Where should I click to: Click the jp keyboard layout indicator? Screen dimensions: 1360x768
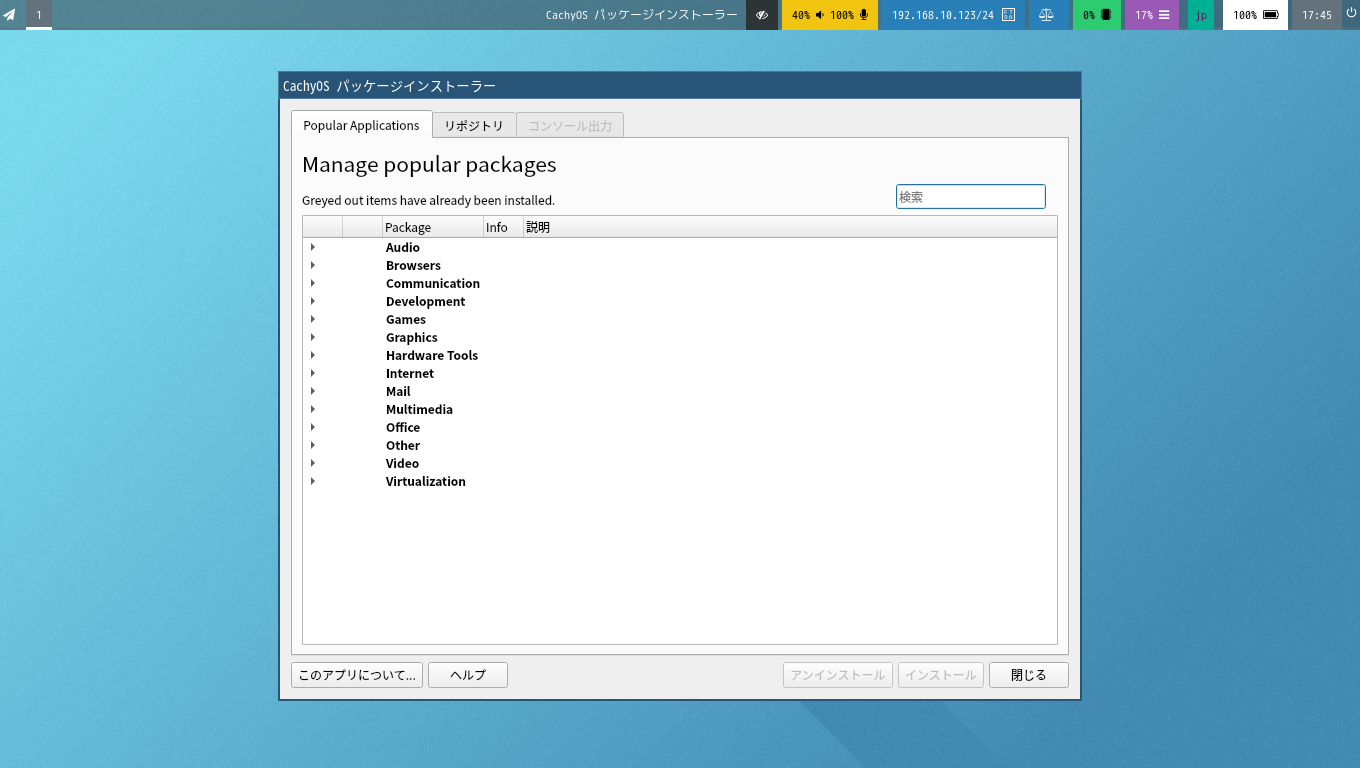[x=1201, y=15]
